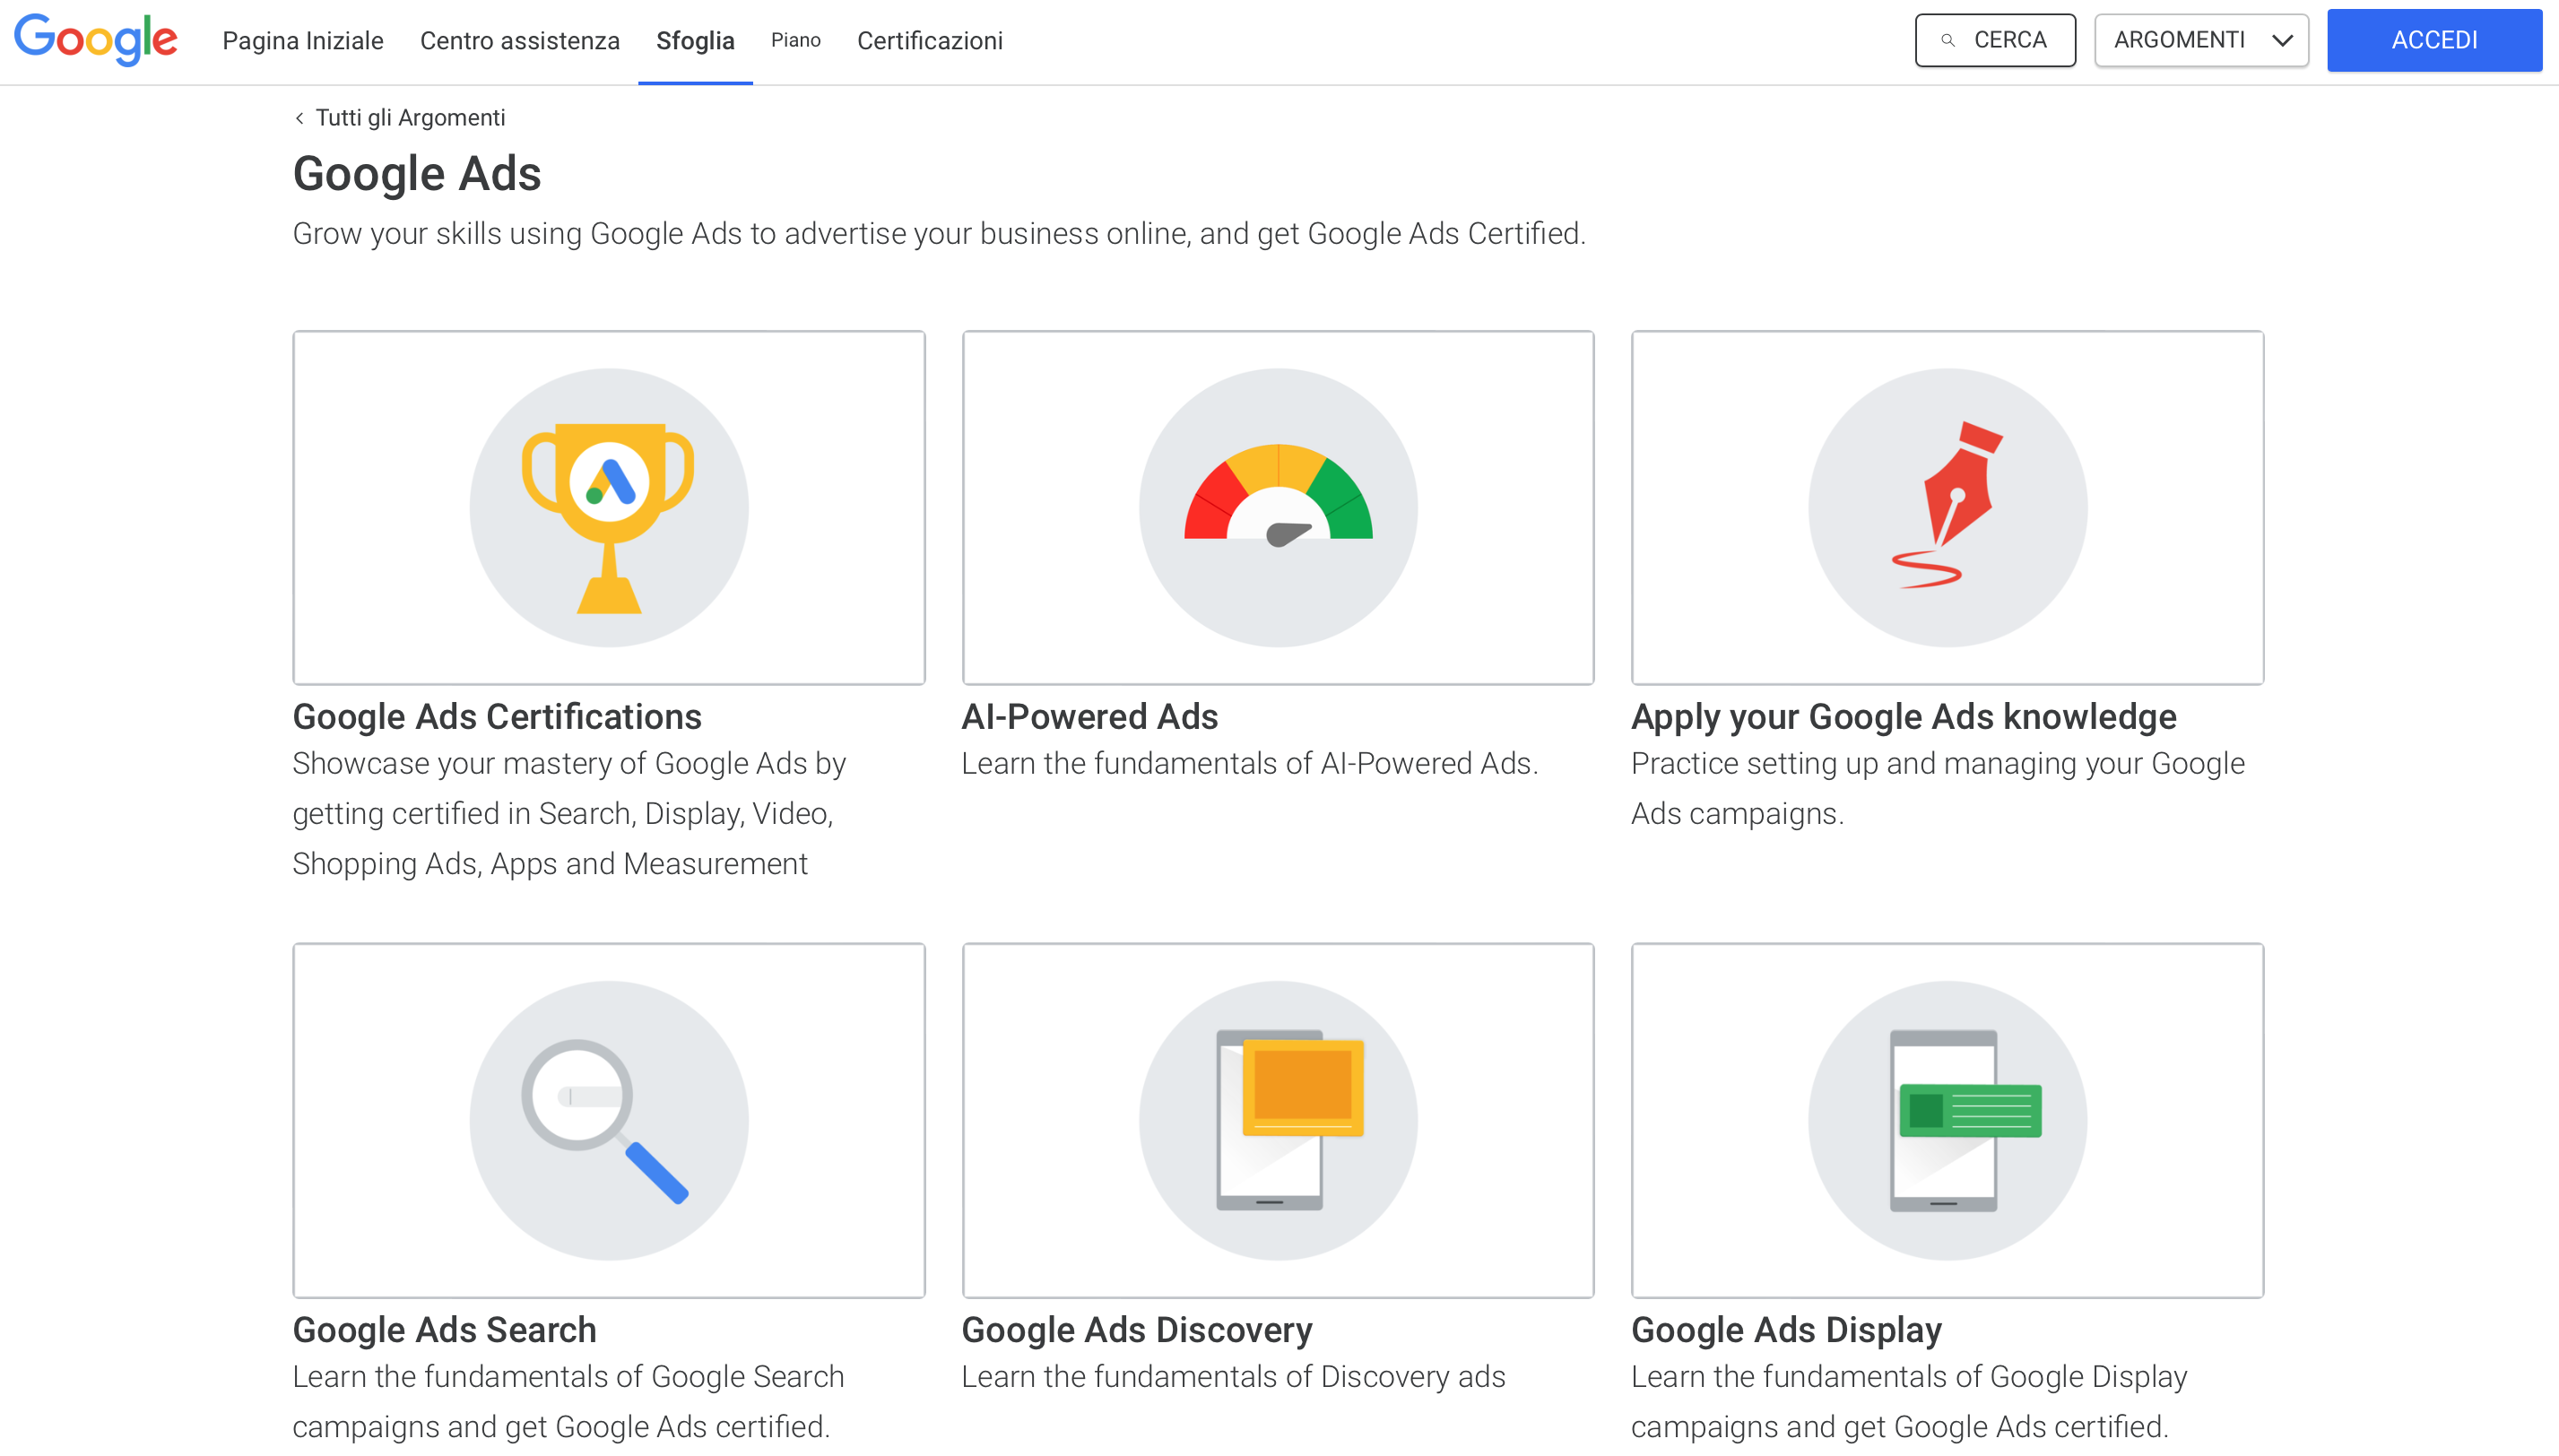Viewport: 2559px width, 1456px height.
Task: Click the search magnifier icon in CERCA
Action: coord(1947,40)
